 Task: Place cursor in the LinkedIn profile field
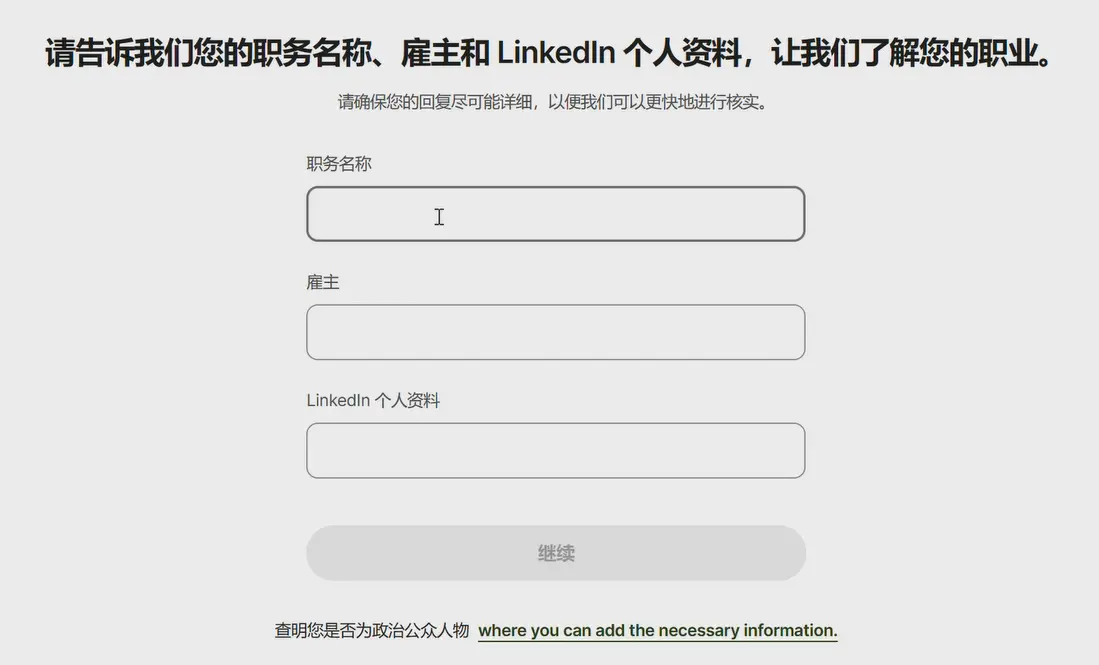tap(555, 450)
